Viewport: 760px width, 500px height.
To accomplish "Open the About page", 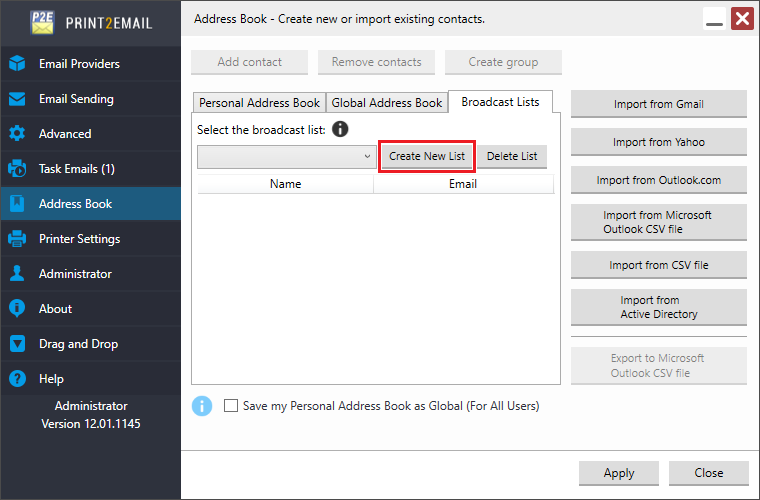I will click(91, 308).
